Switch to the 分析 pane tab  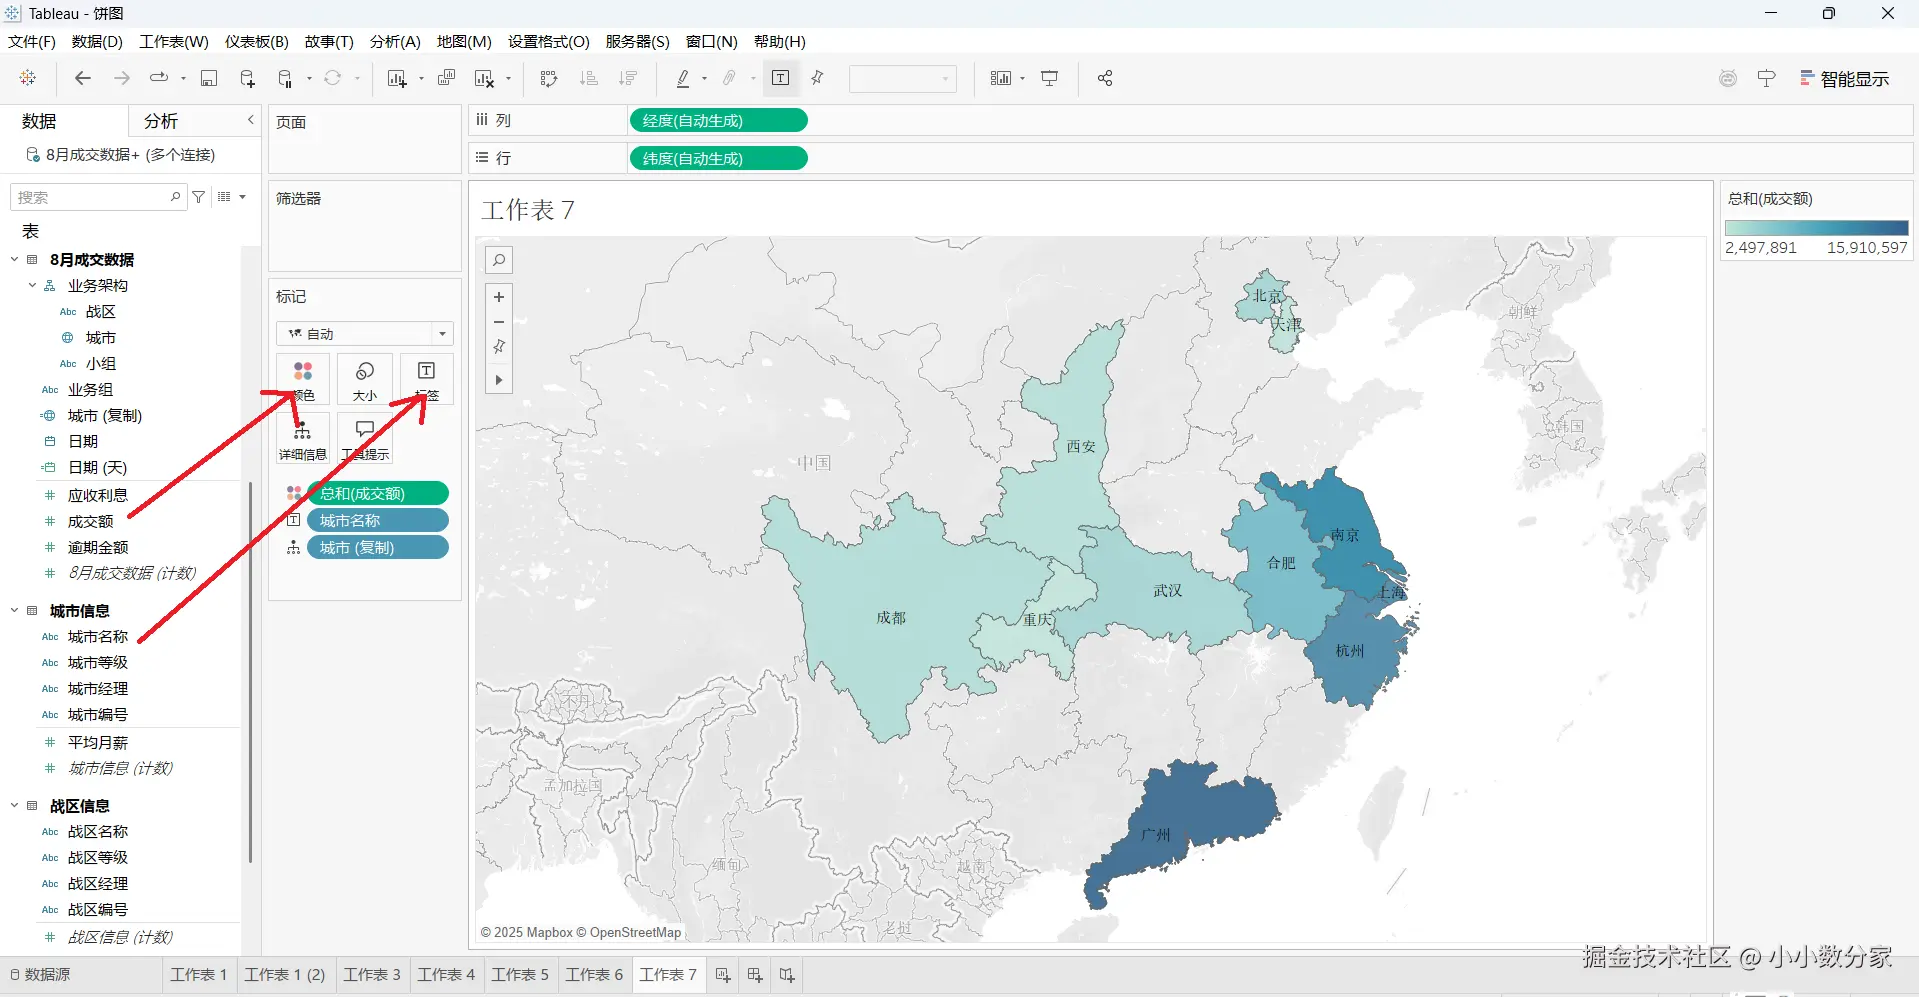[161, 121]
